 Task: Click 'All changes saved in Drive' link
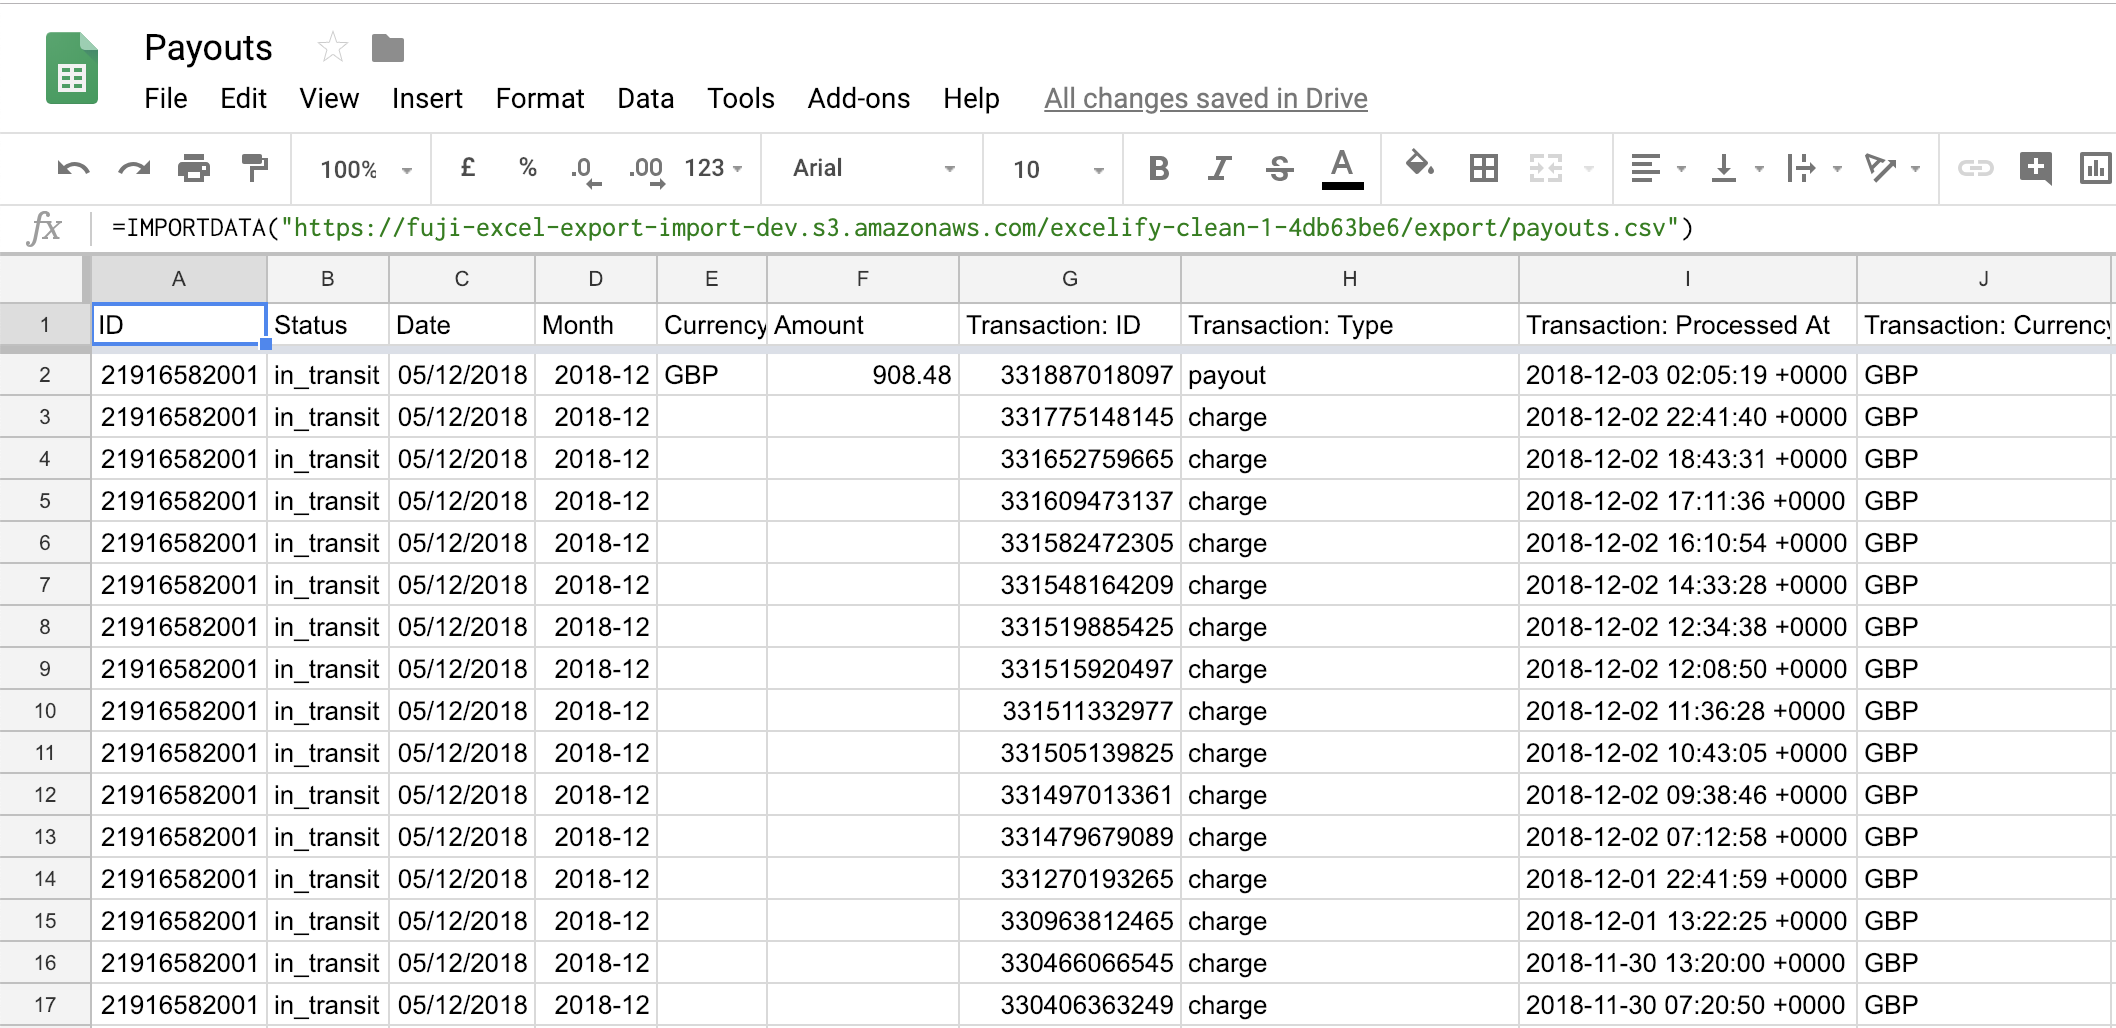pyautogui.click(x=1205, y=99)
